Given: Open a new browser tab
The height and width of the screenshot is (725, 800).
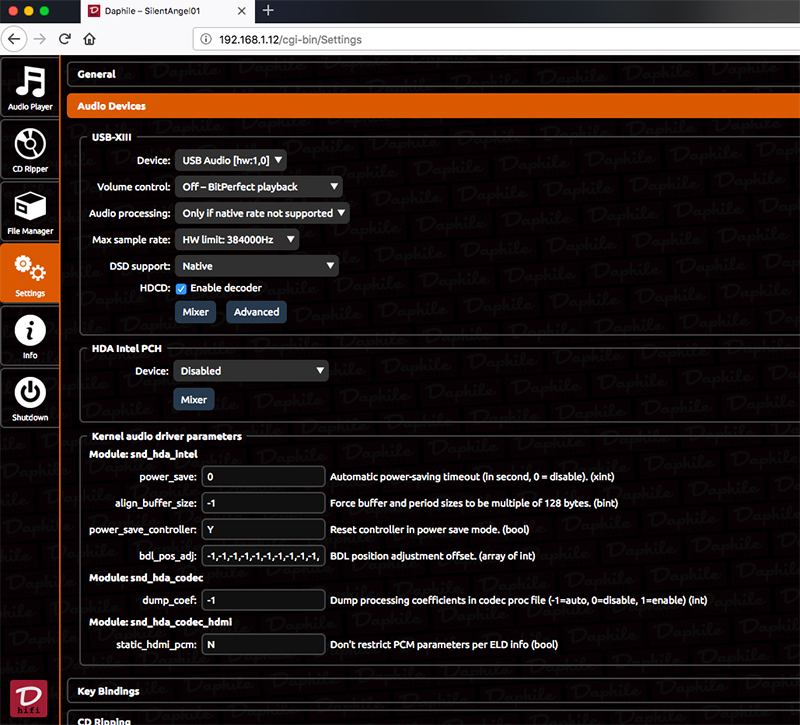Looking at the screenshot, I should click(268, 11).
